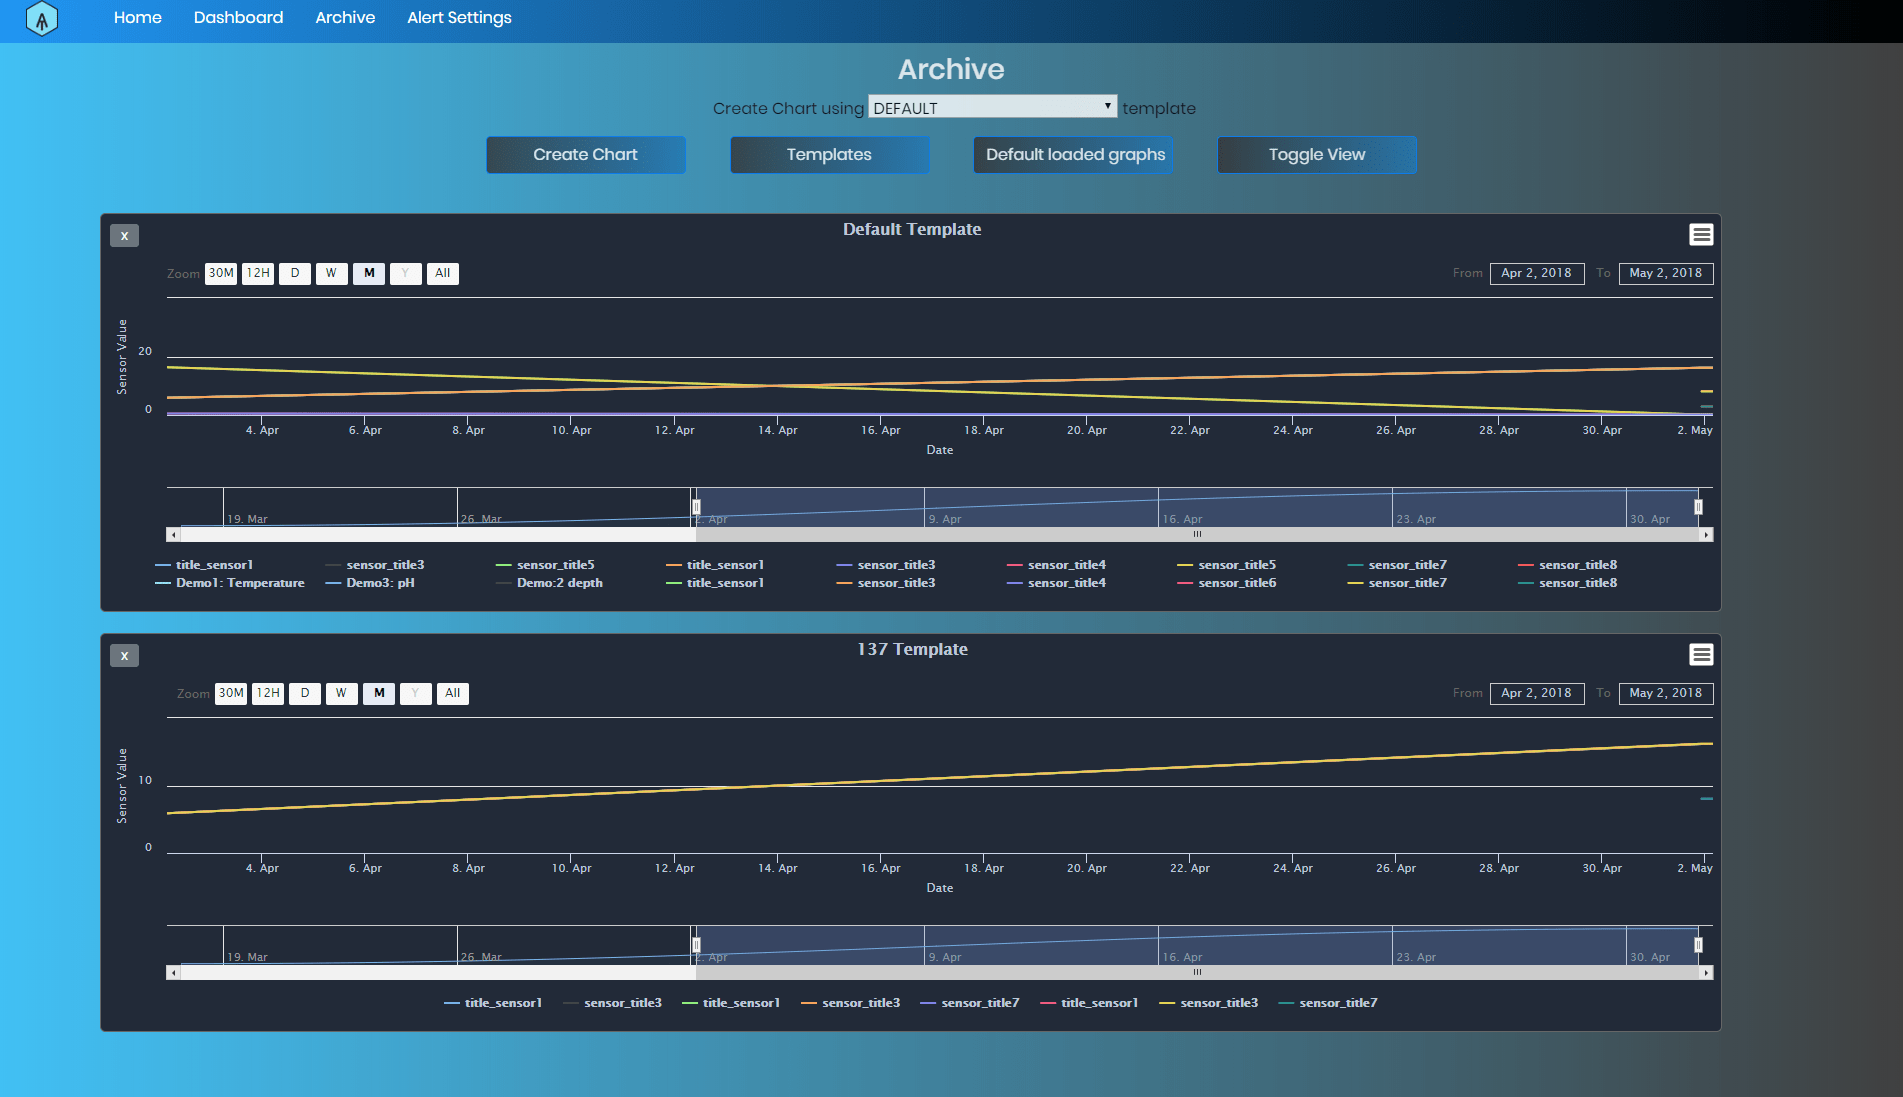Edit the From date in Default Template chart

pos(1536,273)
